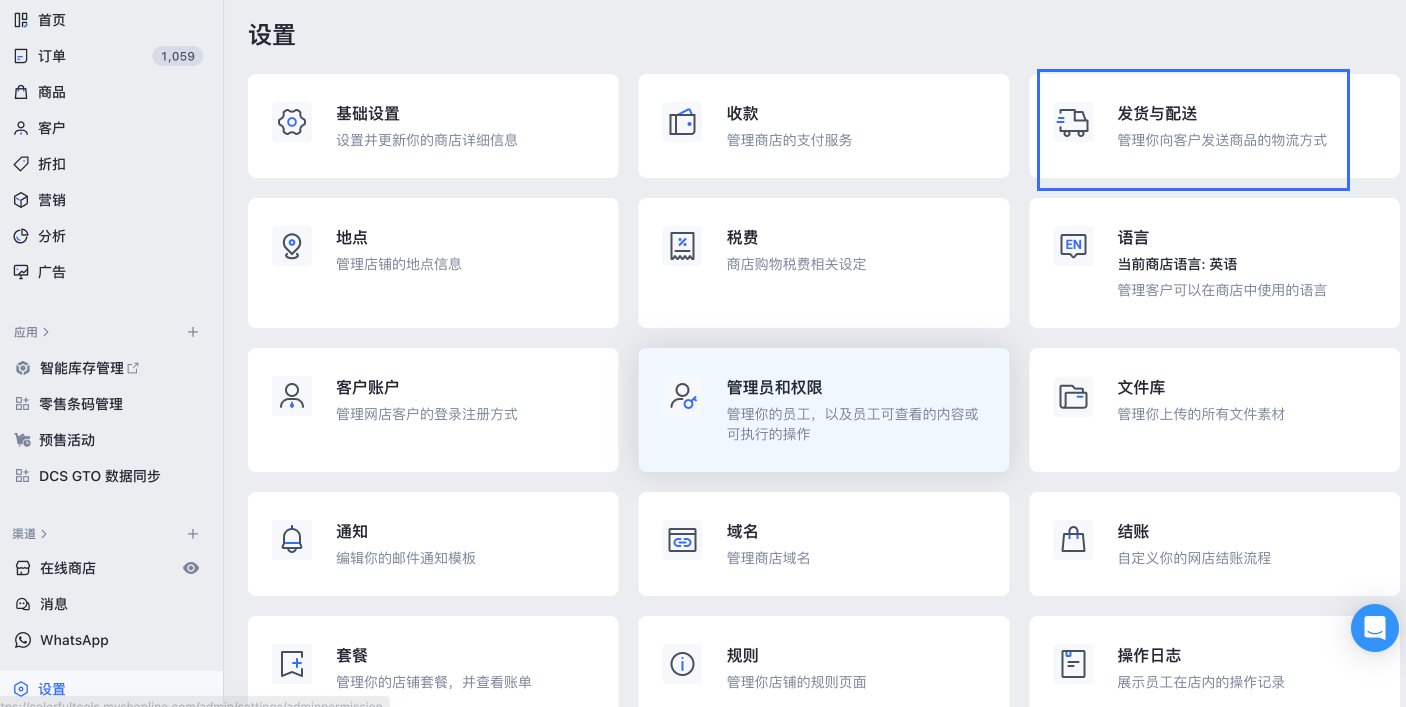Click the 广告 advertising icon
The image size is (1406, 707).
[21, 272]
